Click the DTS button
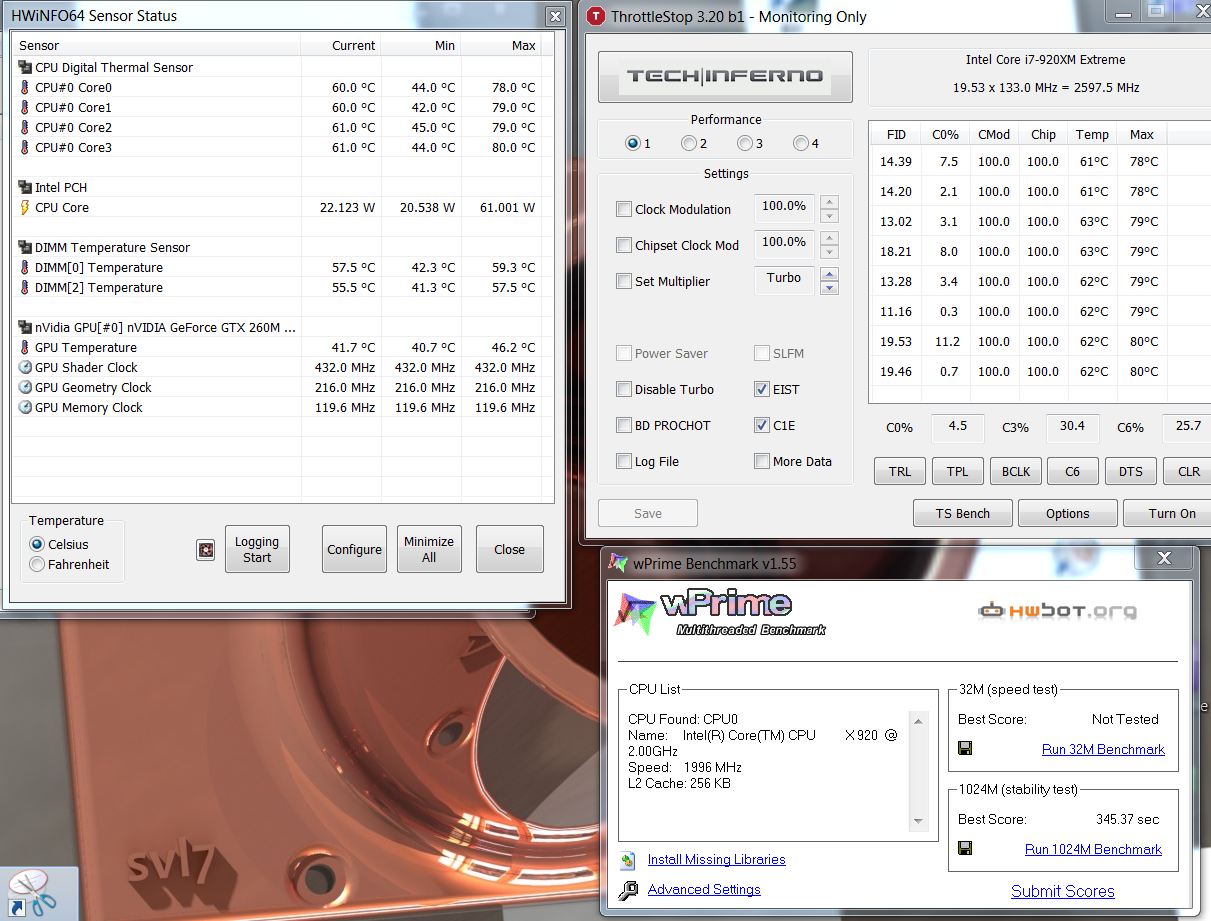This screenshot has width=1211, height=921. point(1131,472)
